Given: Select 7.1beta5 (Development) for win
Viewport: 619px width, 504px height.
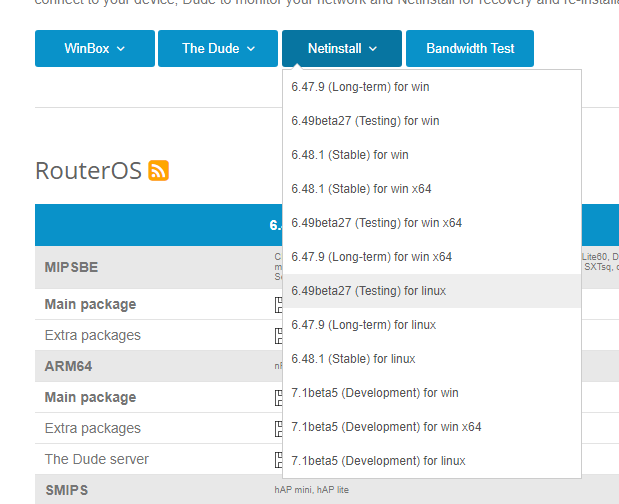Looking at the screenshot, I should (432, 393).
